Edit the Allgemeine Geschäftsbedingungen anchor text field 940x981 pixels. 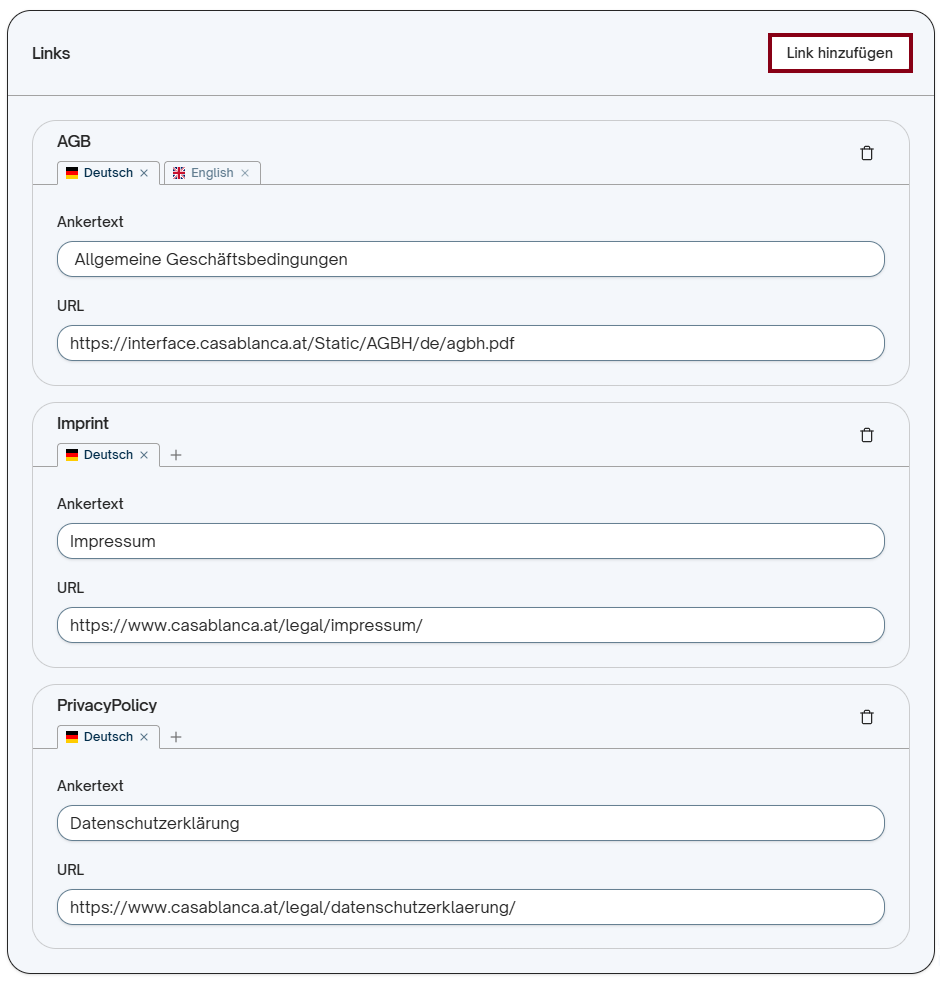[471, 259]
